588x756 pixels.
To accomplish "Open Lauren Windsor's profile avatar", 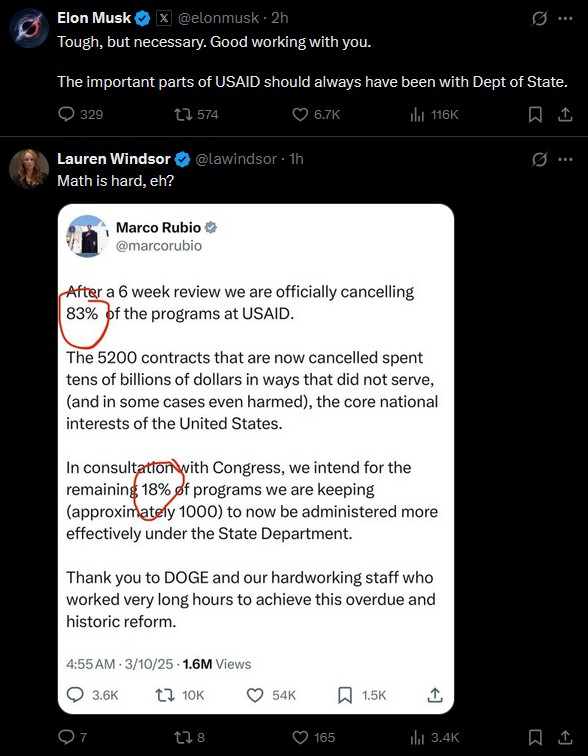I will 29,169.
